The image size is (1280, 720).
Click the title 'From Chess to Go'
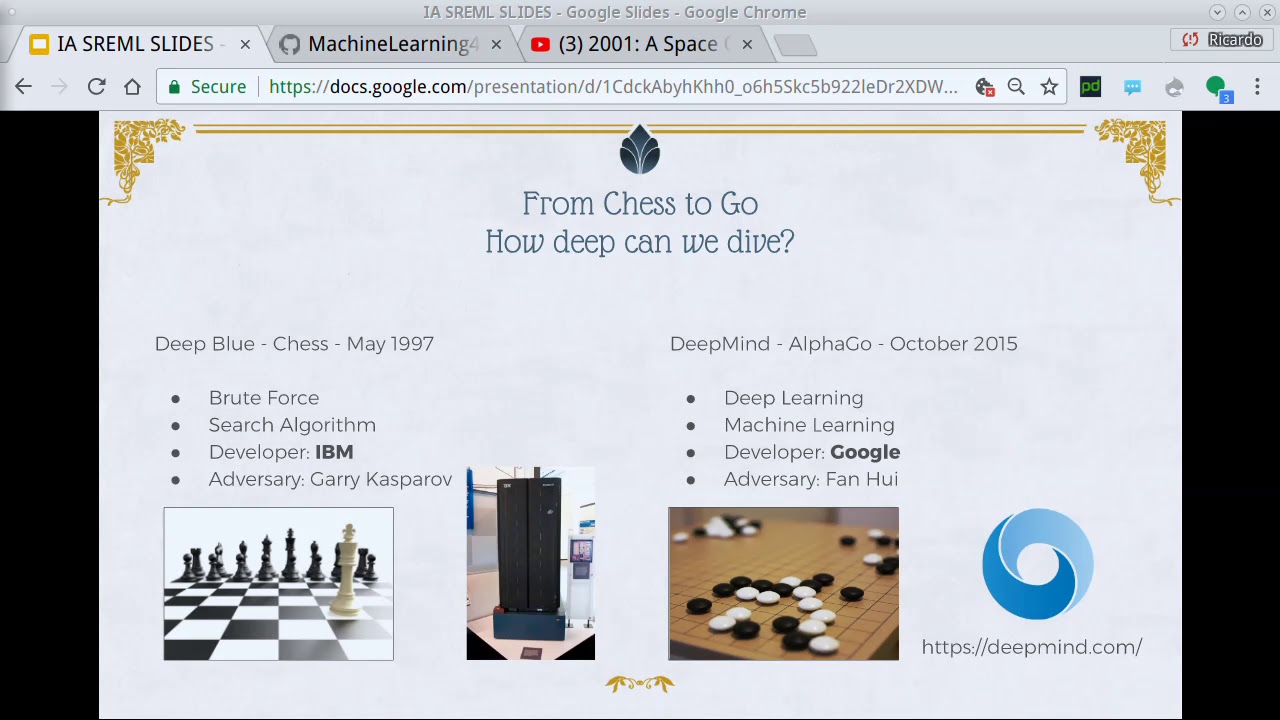[640, 204]
